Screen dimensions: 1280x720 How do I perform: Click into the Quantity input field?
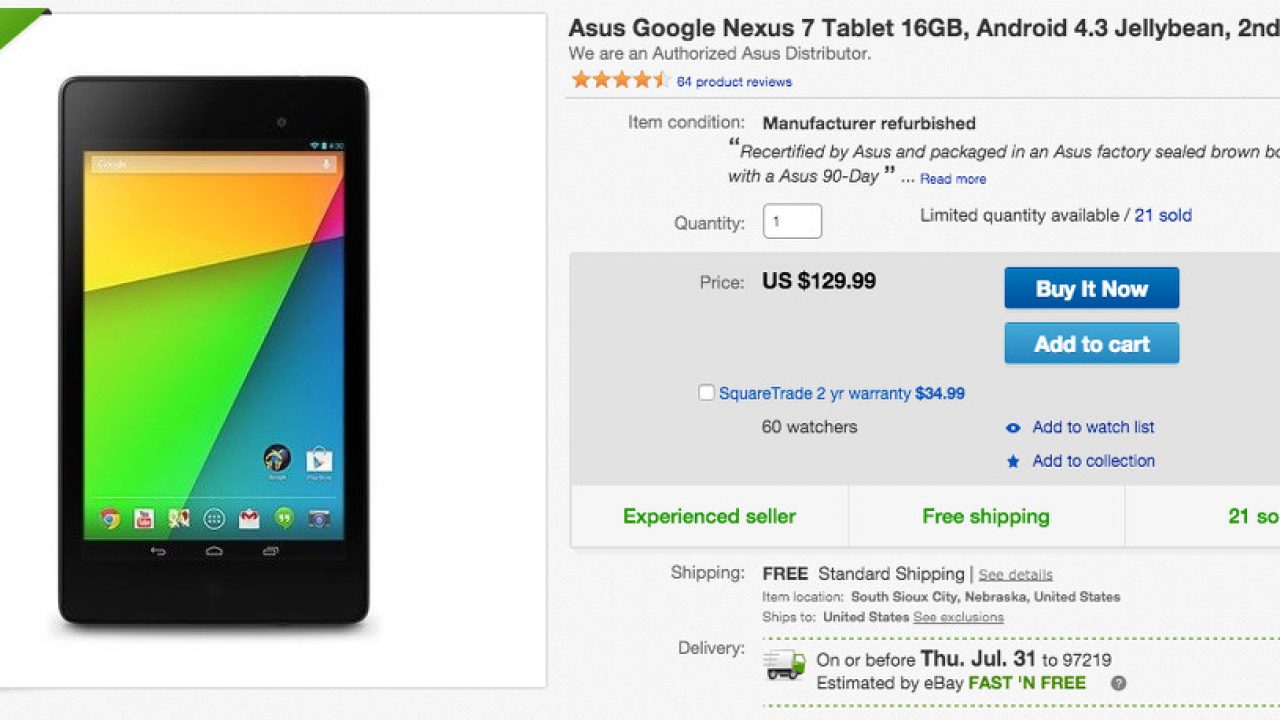792,221
